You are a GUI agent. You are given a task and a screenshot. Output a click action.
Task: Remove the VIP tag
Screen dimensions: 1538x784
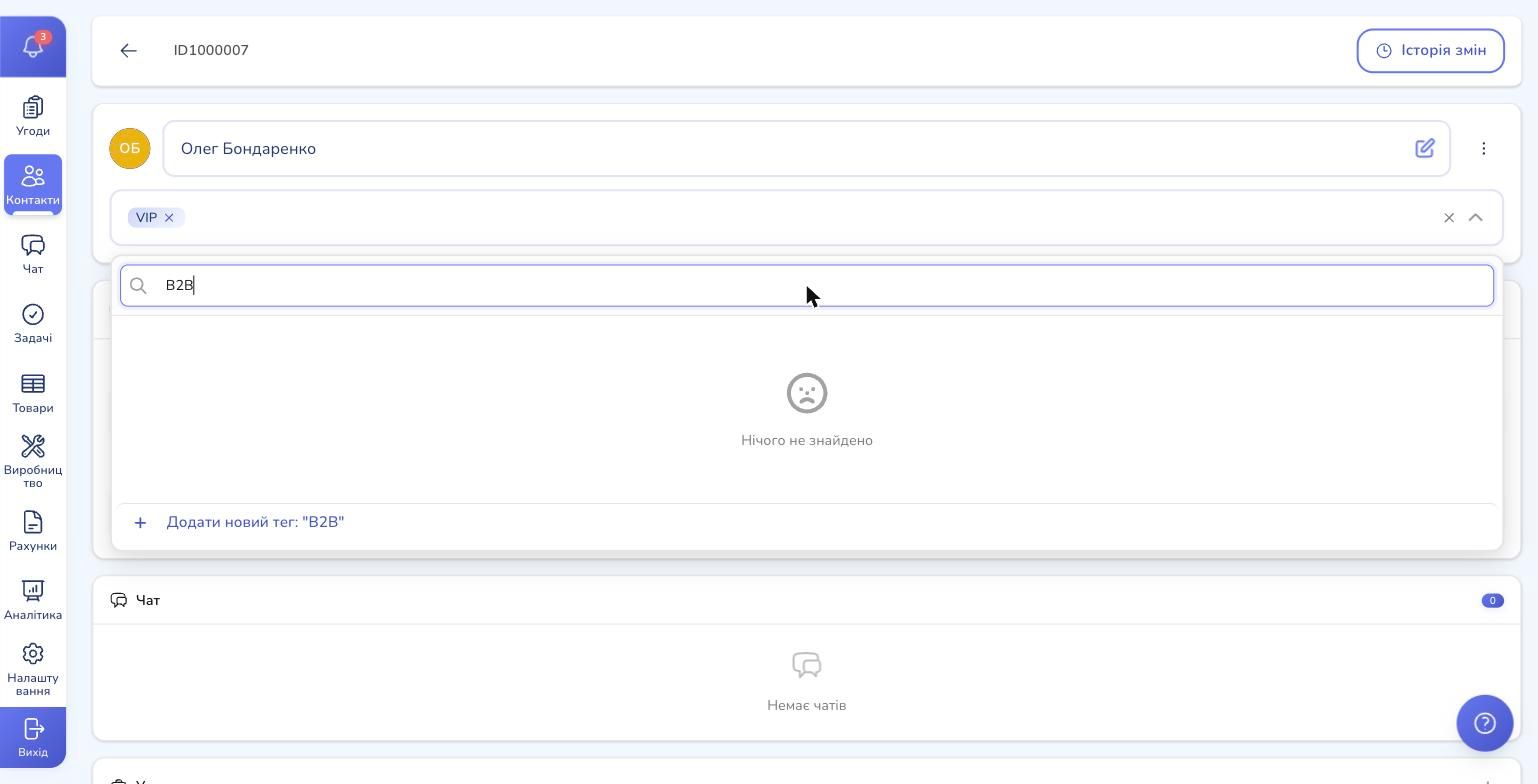pos(169,217)
